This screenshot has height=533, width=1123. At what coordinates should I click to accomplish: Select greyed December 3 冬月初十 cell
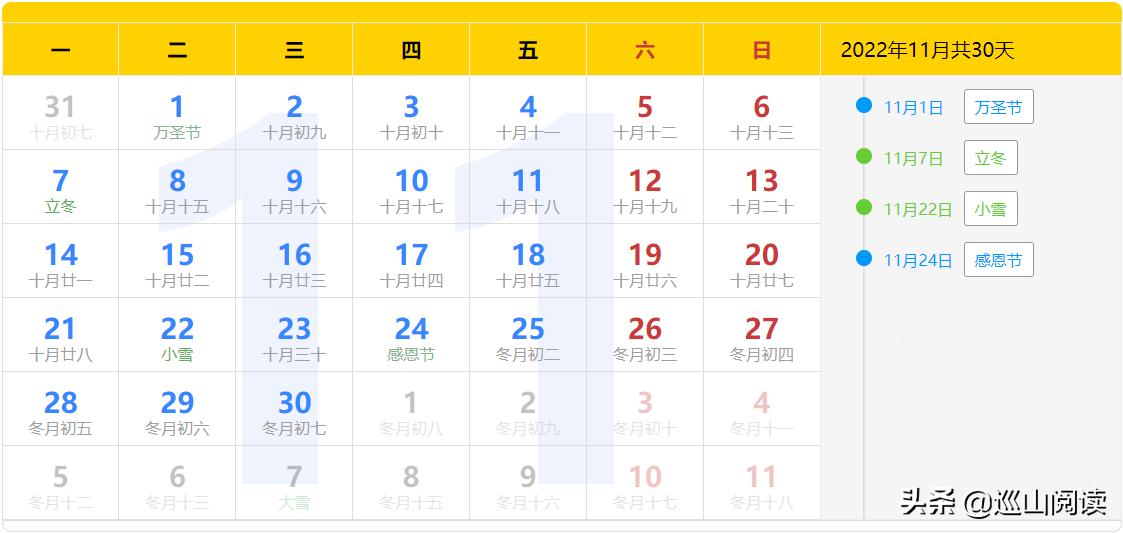645,409
